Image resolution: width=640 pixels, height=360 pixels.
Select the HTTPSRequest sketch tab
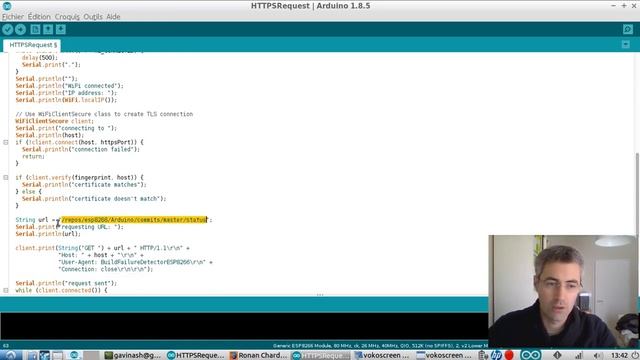pos(32,45)
